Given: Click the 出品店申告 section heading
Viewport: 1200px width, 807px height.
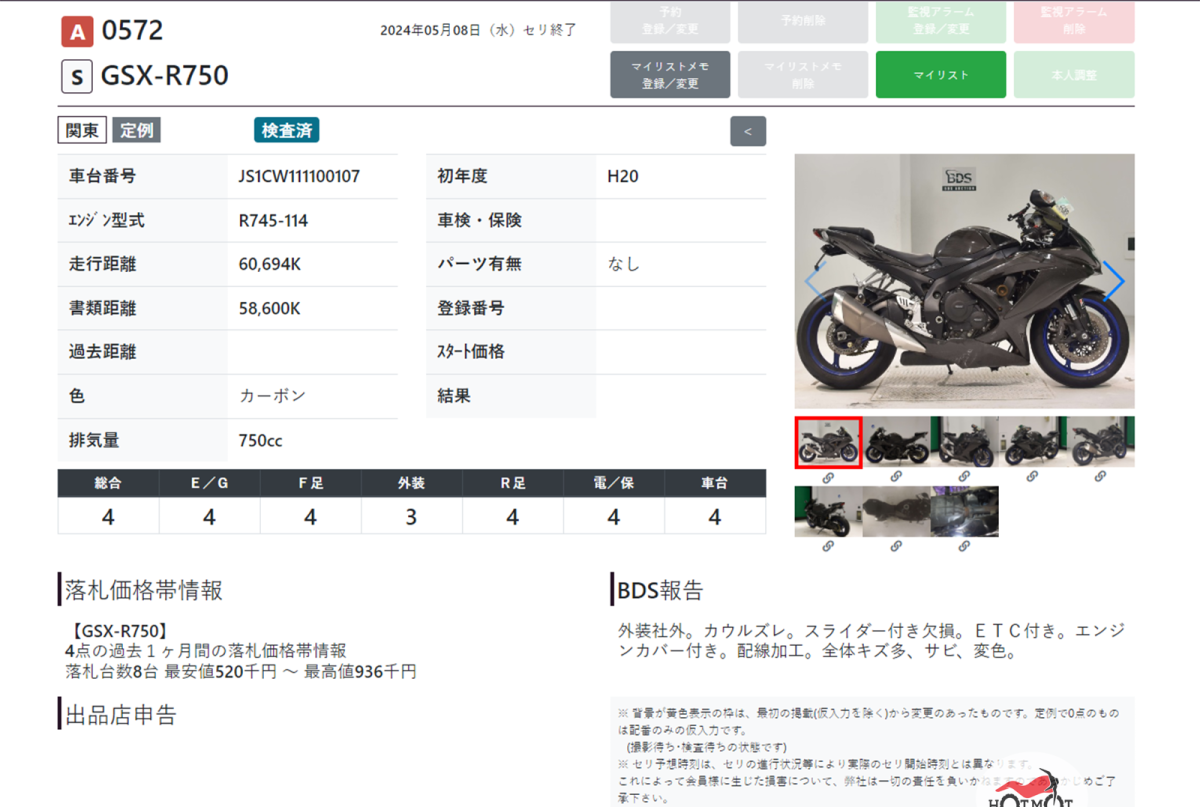Looking at the screenshot, I should [x=120, y=715].
